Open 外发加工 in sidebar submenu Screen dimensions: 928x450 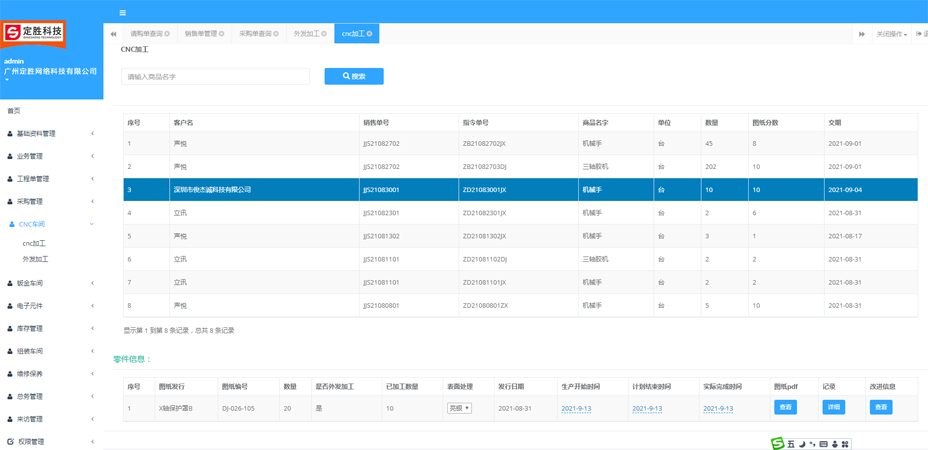click(x=35, y=259)
